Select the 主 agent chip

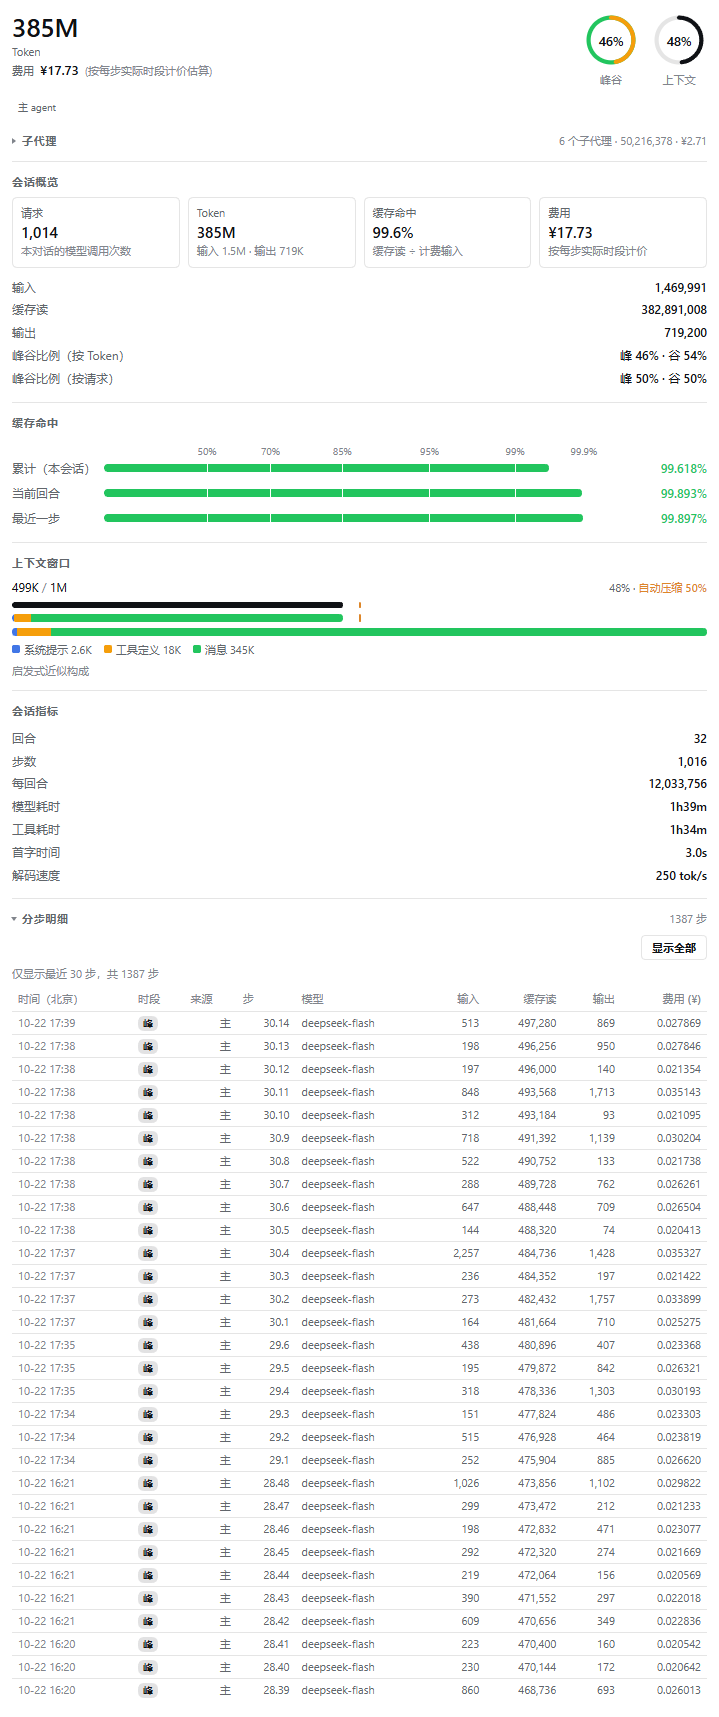click(37, 108)
